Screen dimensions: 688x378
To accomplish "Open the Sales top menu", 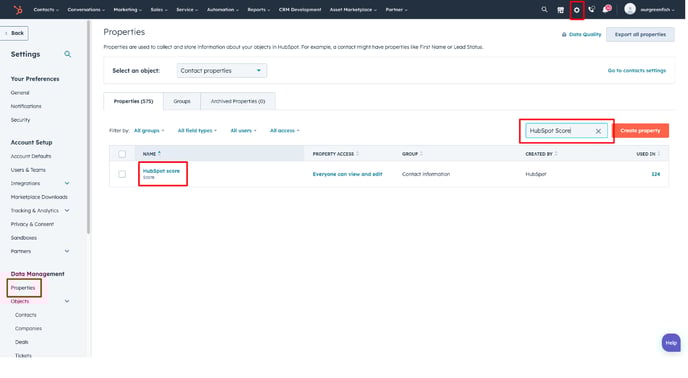I will point(159,10).
